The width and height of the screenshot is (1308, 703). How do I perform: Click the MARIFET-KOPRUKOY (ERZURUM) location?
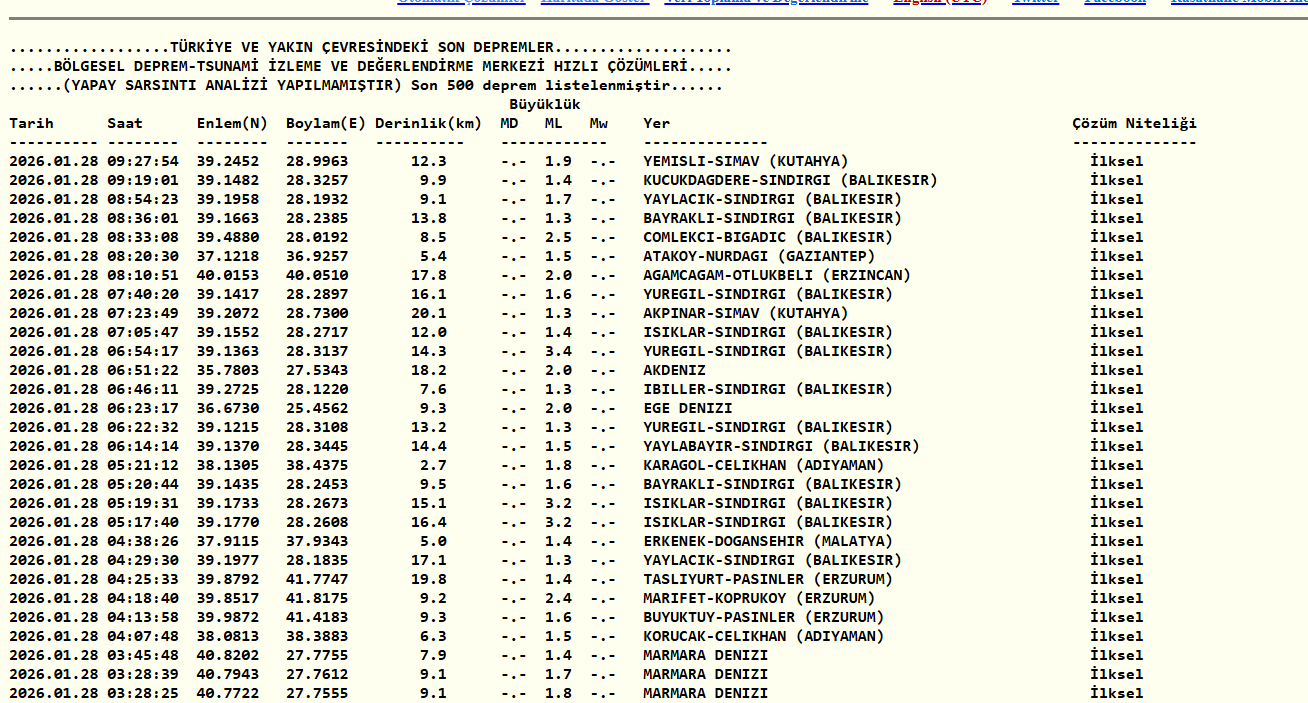coord(759,599)
